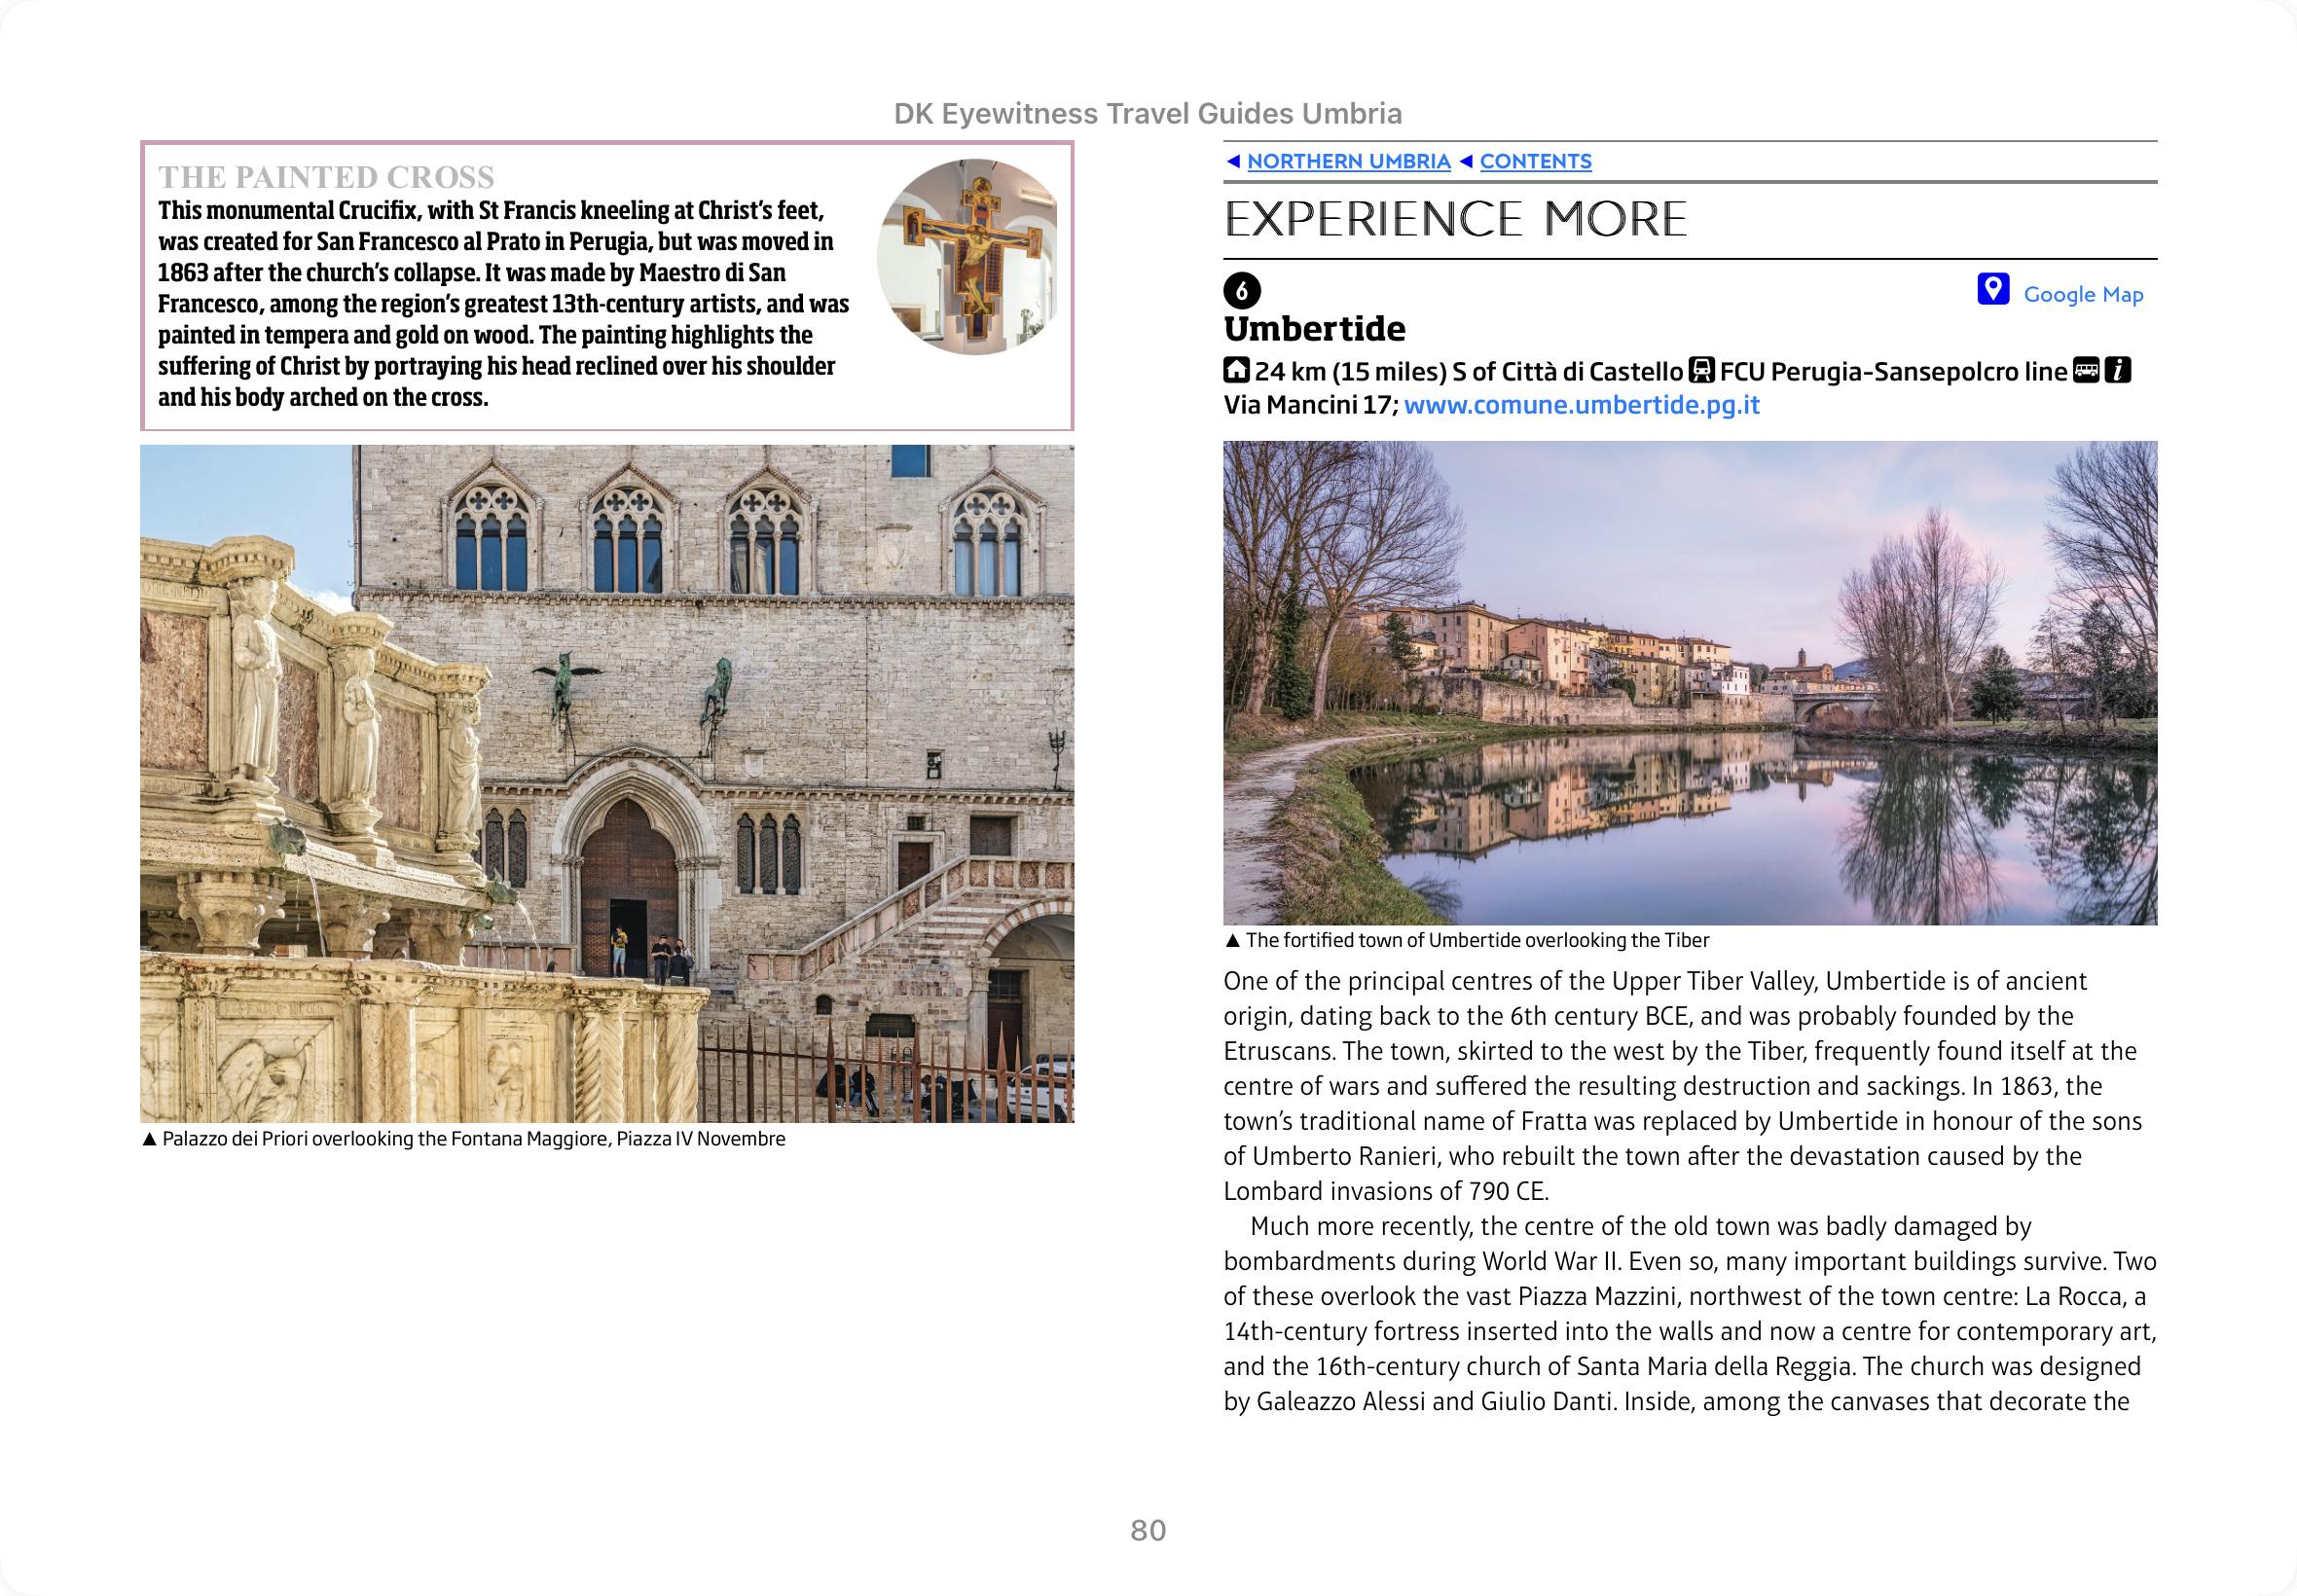Visit www.comune.umbertide.pg.it website link
The height and width of the screenshot is (1596, 2297).
pos(1581,405)
